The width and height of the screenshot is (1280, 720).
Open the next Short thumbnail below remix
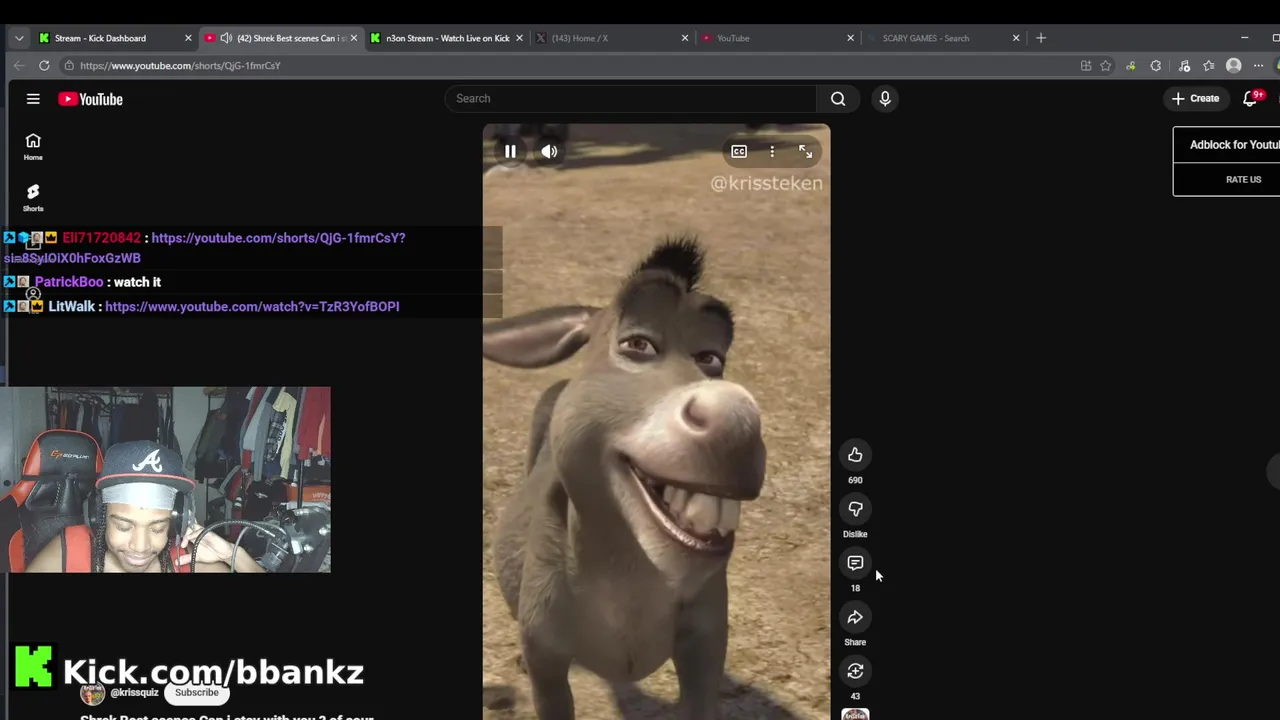click(x=855, y=714)
